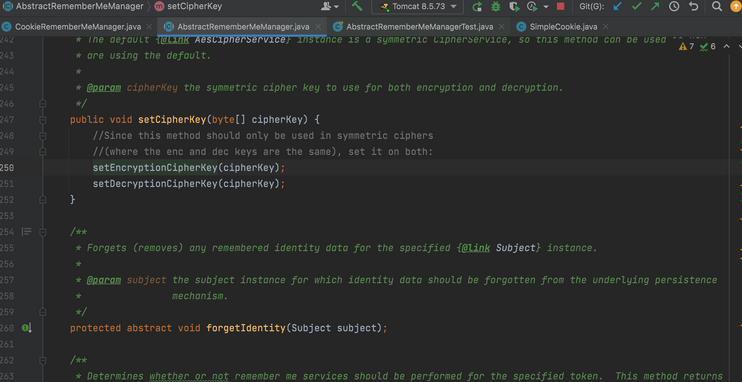Run with Coverage shield icon
The width and height of the screenshot is (742, 382).
pyautogui.click(x=514, y=7)
